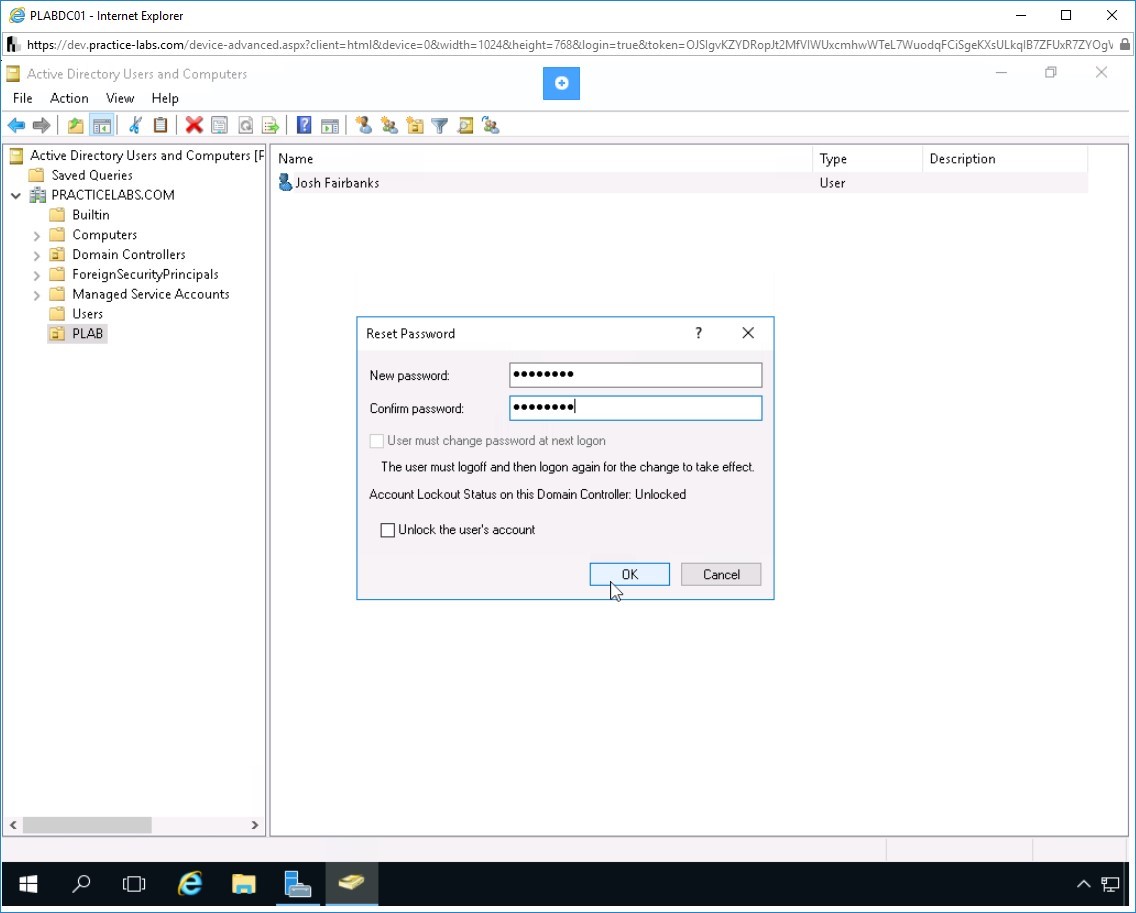
Task: Open the Help menu
Action: (x=164, y=98)
